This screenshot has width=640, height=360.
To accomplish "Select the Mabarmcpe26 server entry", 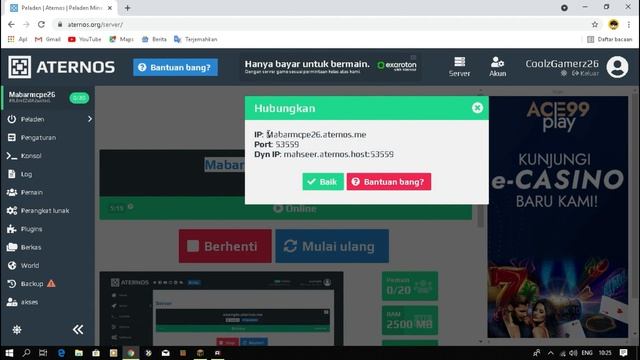I will (48, 98).
